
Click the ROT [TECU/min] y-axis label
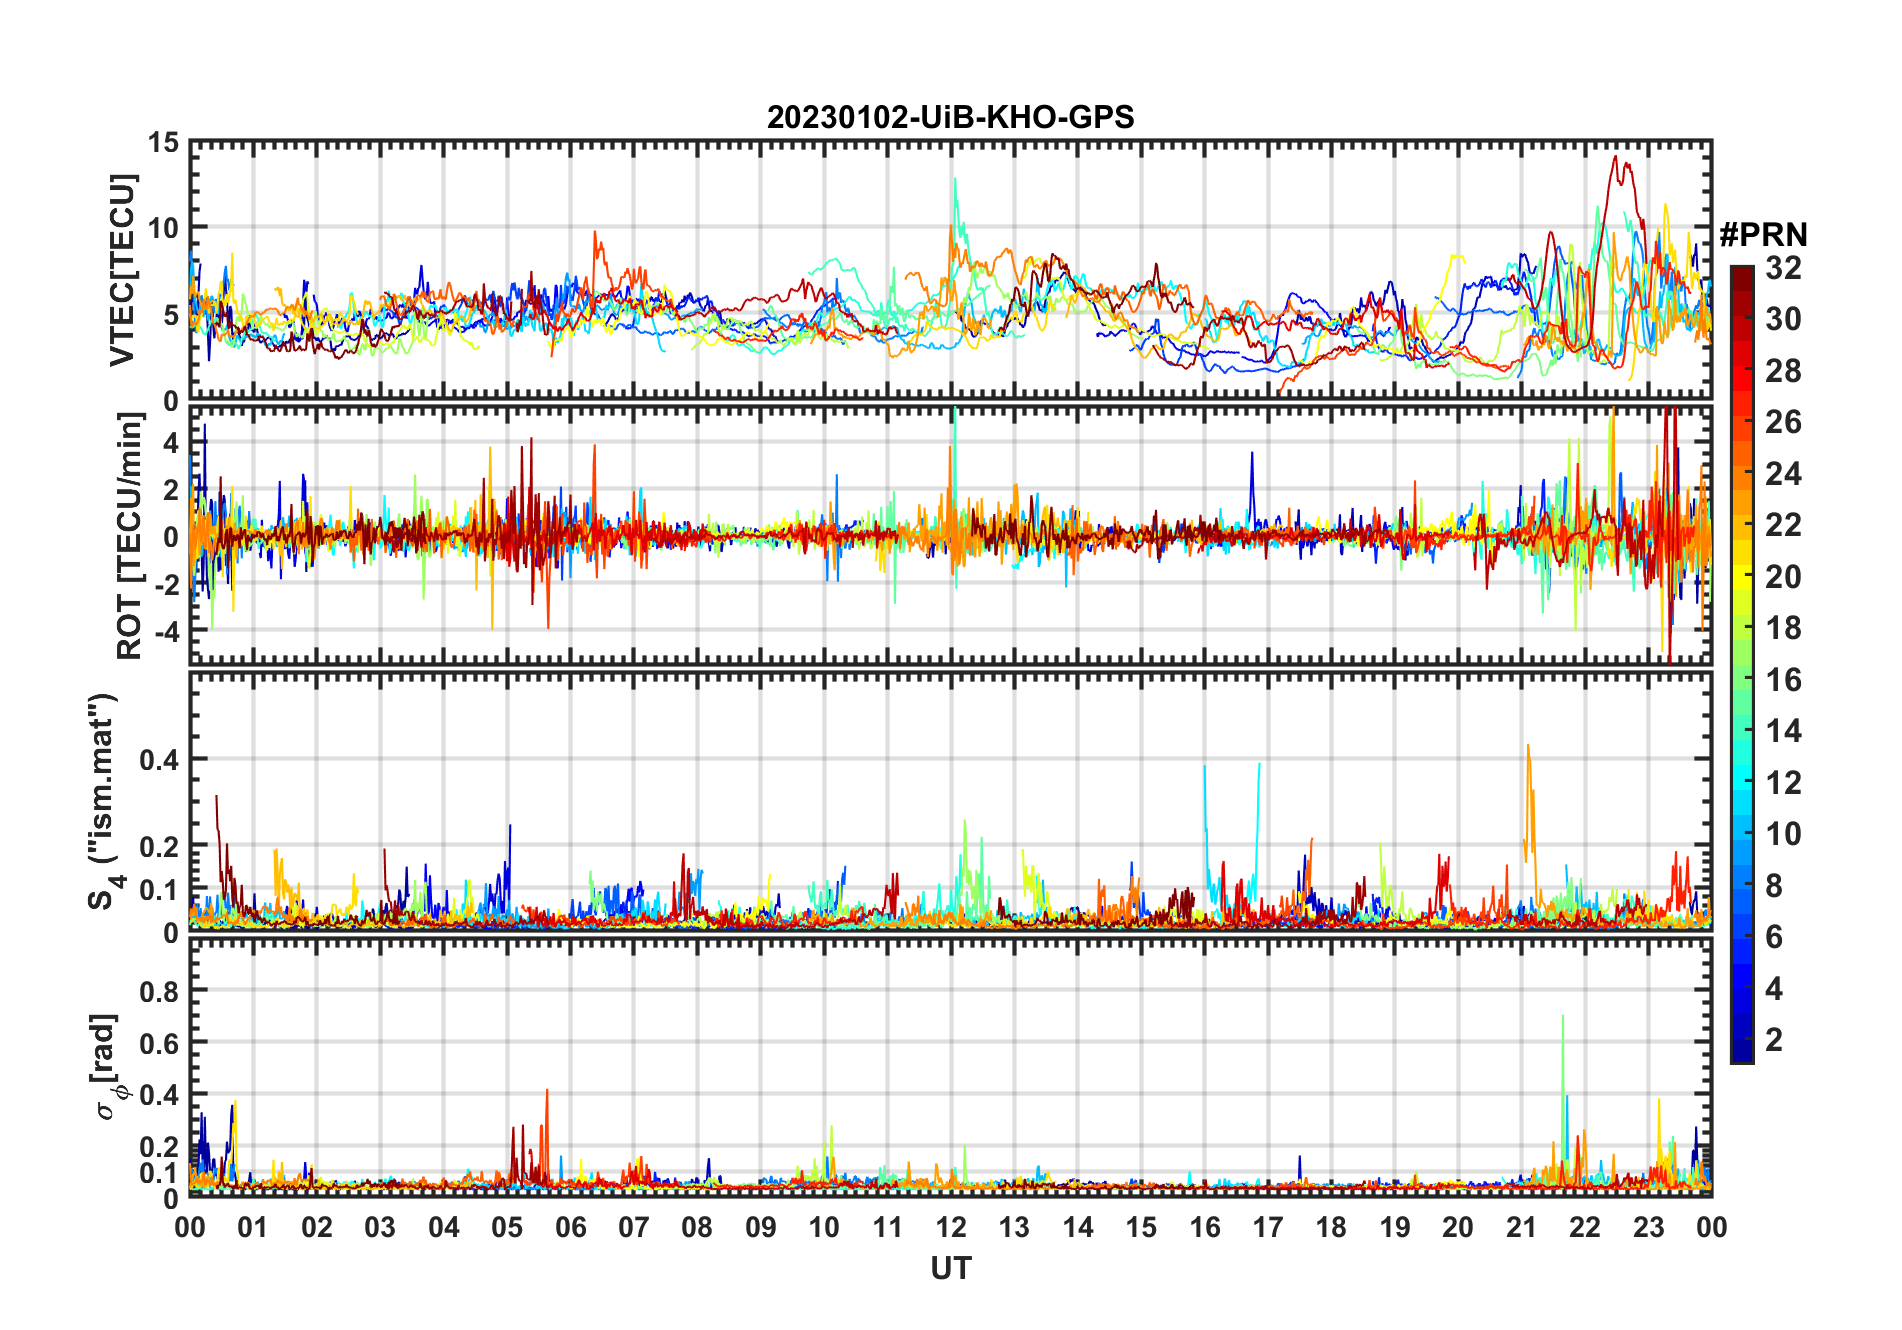click(x=129, y=536)
